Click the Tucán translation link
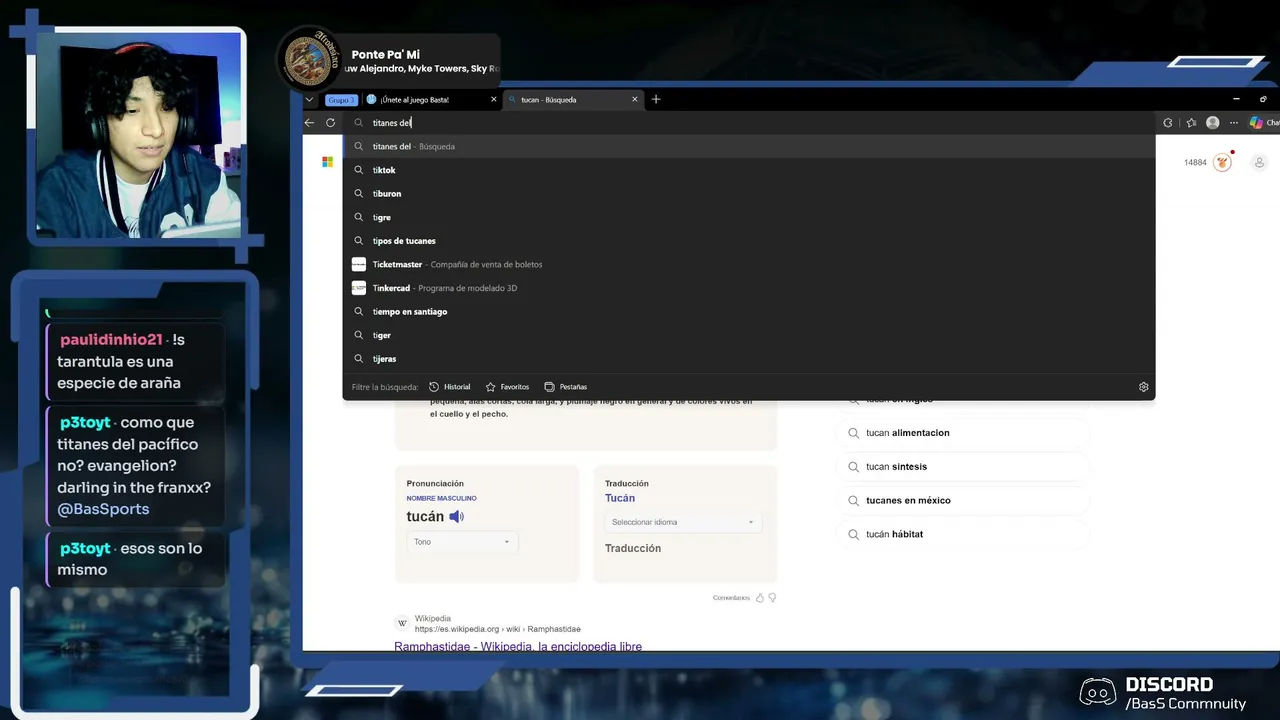Viewport: 1280px width, 720px height. coord(620,498)
